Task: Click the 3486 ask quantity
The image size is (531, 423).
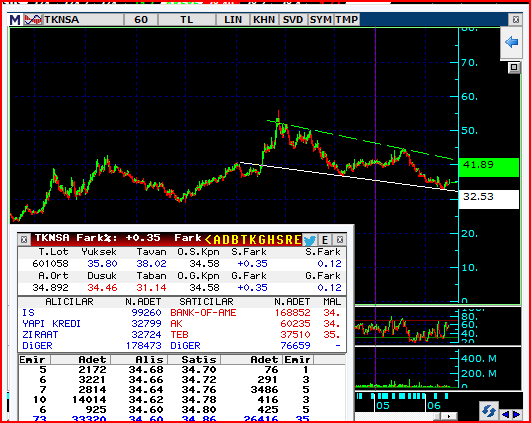Action: click(264, 389)
